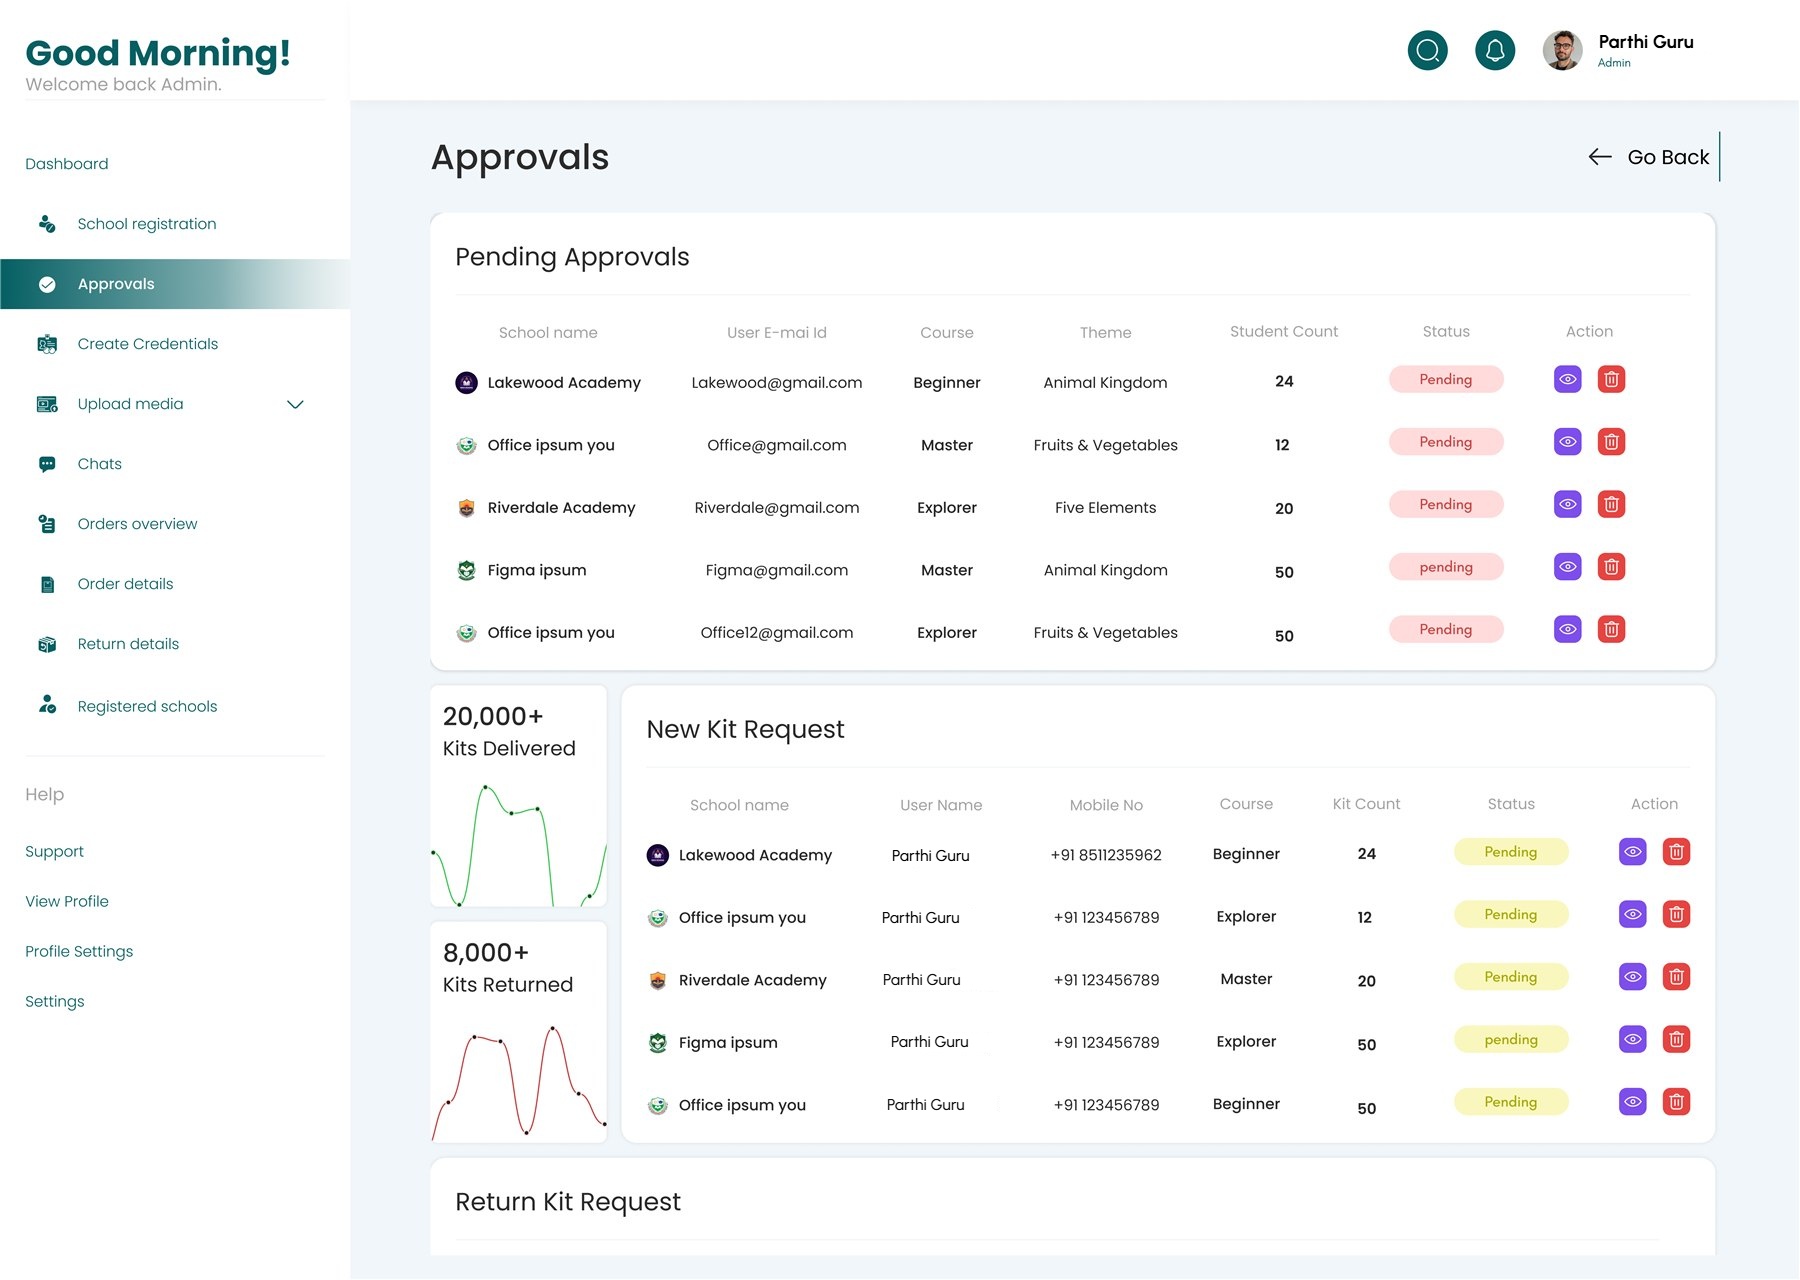Image resolution: width=1800 pixels, height=1280 pixels.
Task: Open Order details sidebar icon
Action: (x=47, y=584)
